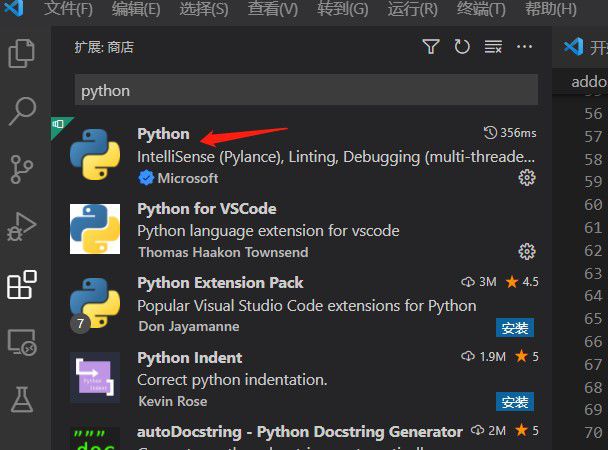608x450 pixels.
Task: Open Remote Explorer view icon
Action: 22,343
